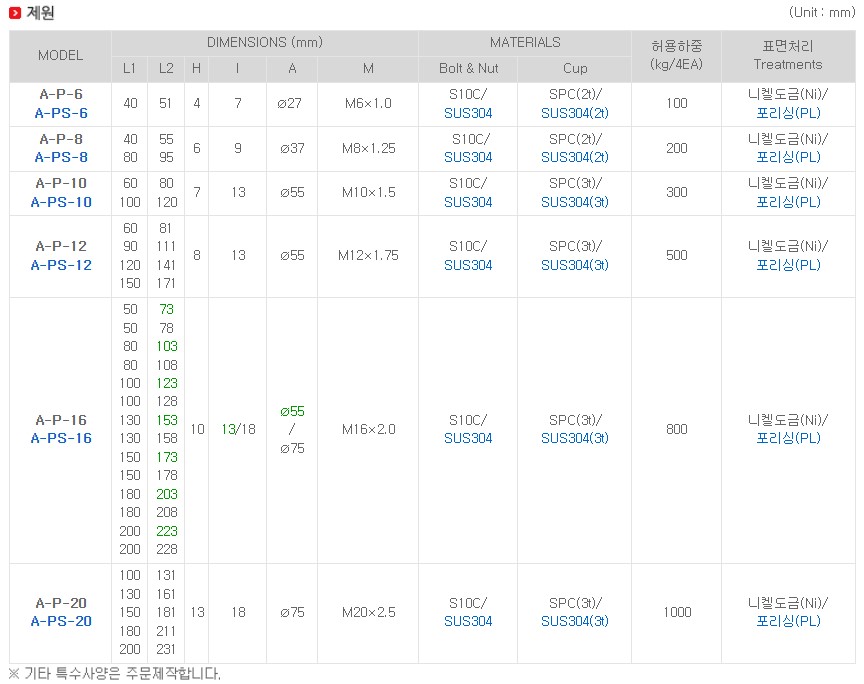This screenshot has height=684, width=864.
Task: Click the M10×1.5 thread value
Action: click(368, 192)
